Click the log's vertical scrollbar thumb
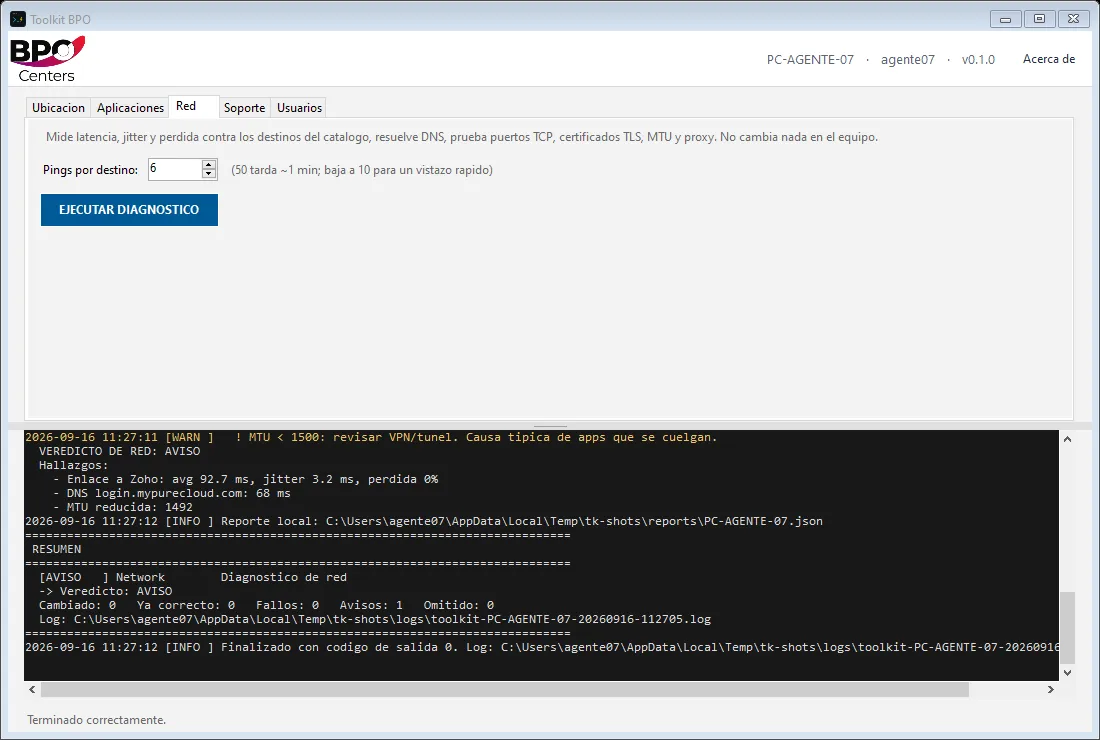Screen dimensions: 1100x740 coord(1067,628)
